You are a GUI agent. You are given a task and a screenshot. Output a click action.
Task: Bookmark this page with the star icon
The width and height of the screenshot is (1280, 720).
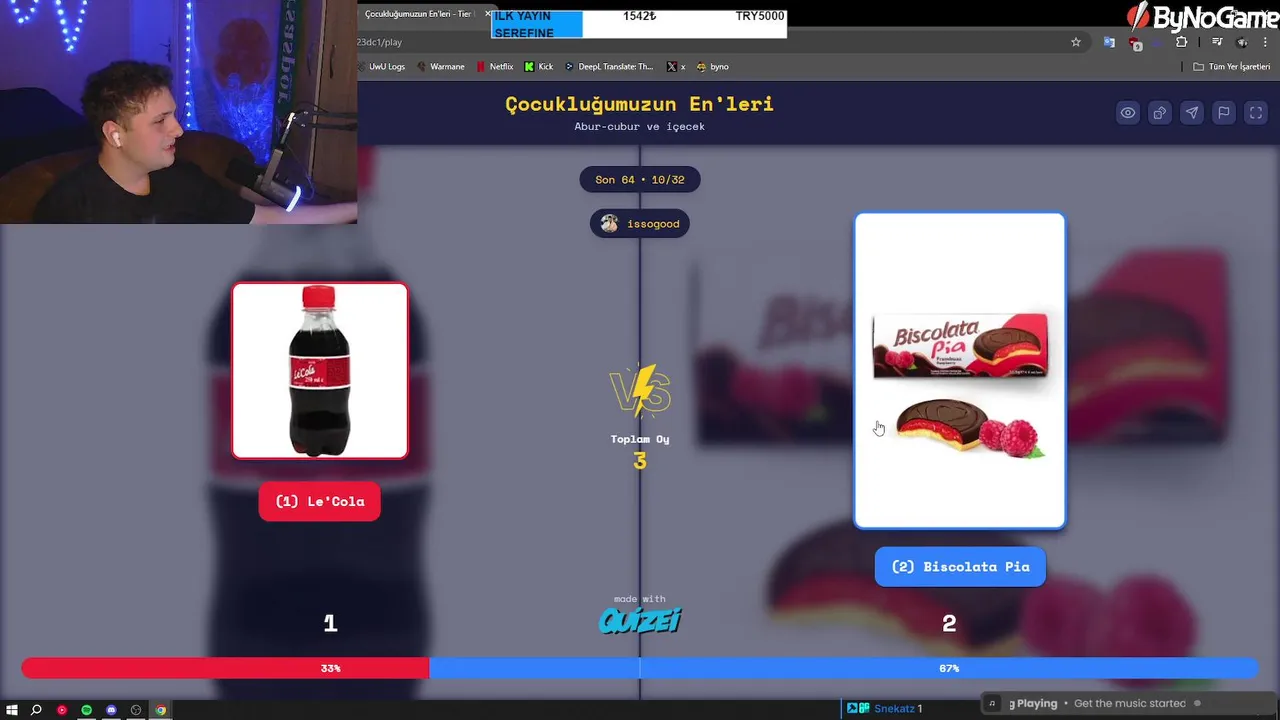[1076, 42]
